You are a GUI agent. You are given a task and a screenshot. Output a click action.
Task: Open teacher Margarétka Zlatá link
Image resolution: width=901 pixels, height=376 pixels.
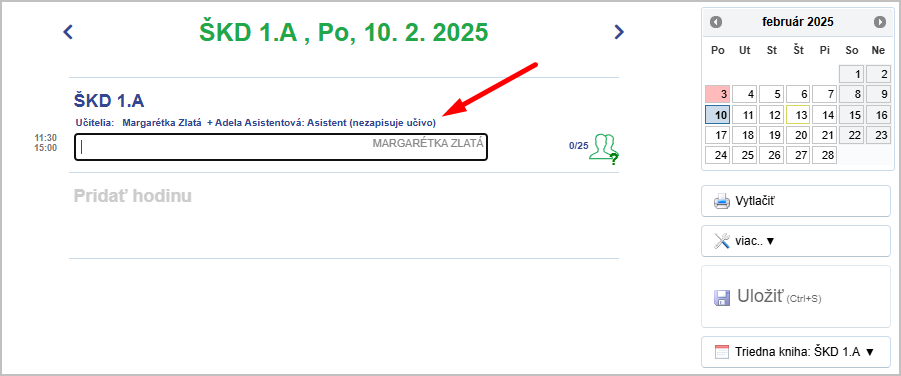[162, 123]
